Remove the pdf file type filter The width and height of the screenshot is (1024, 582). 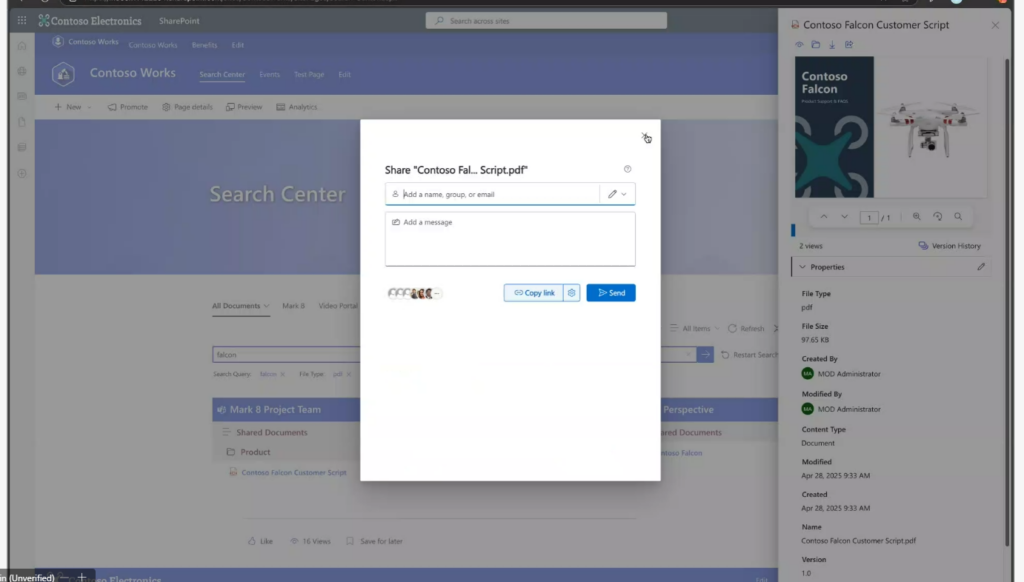tap(349, 374)
